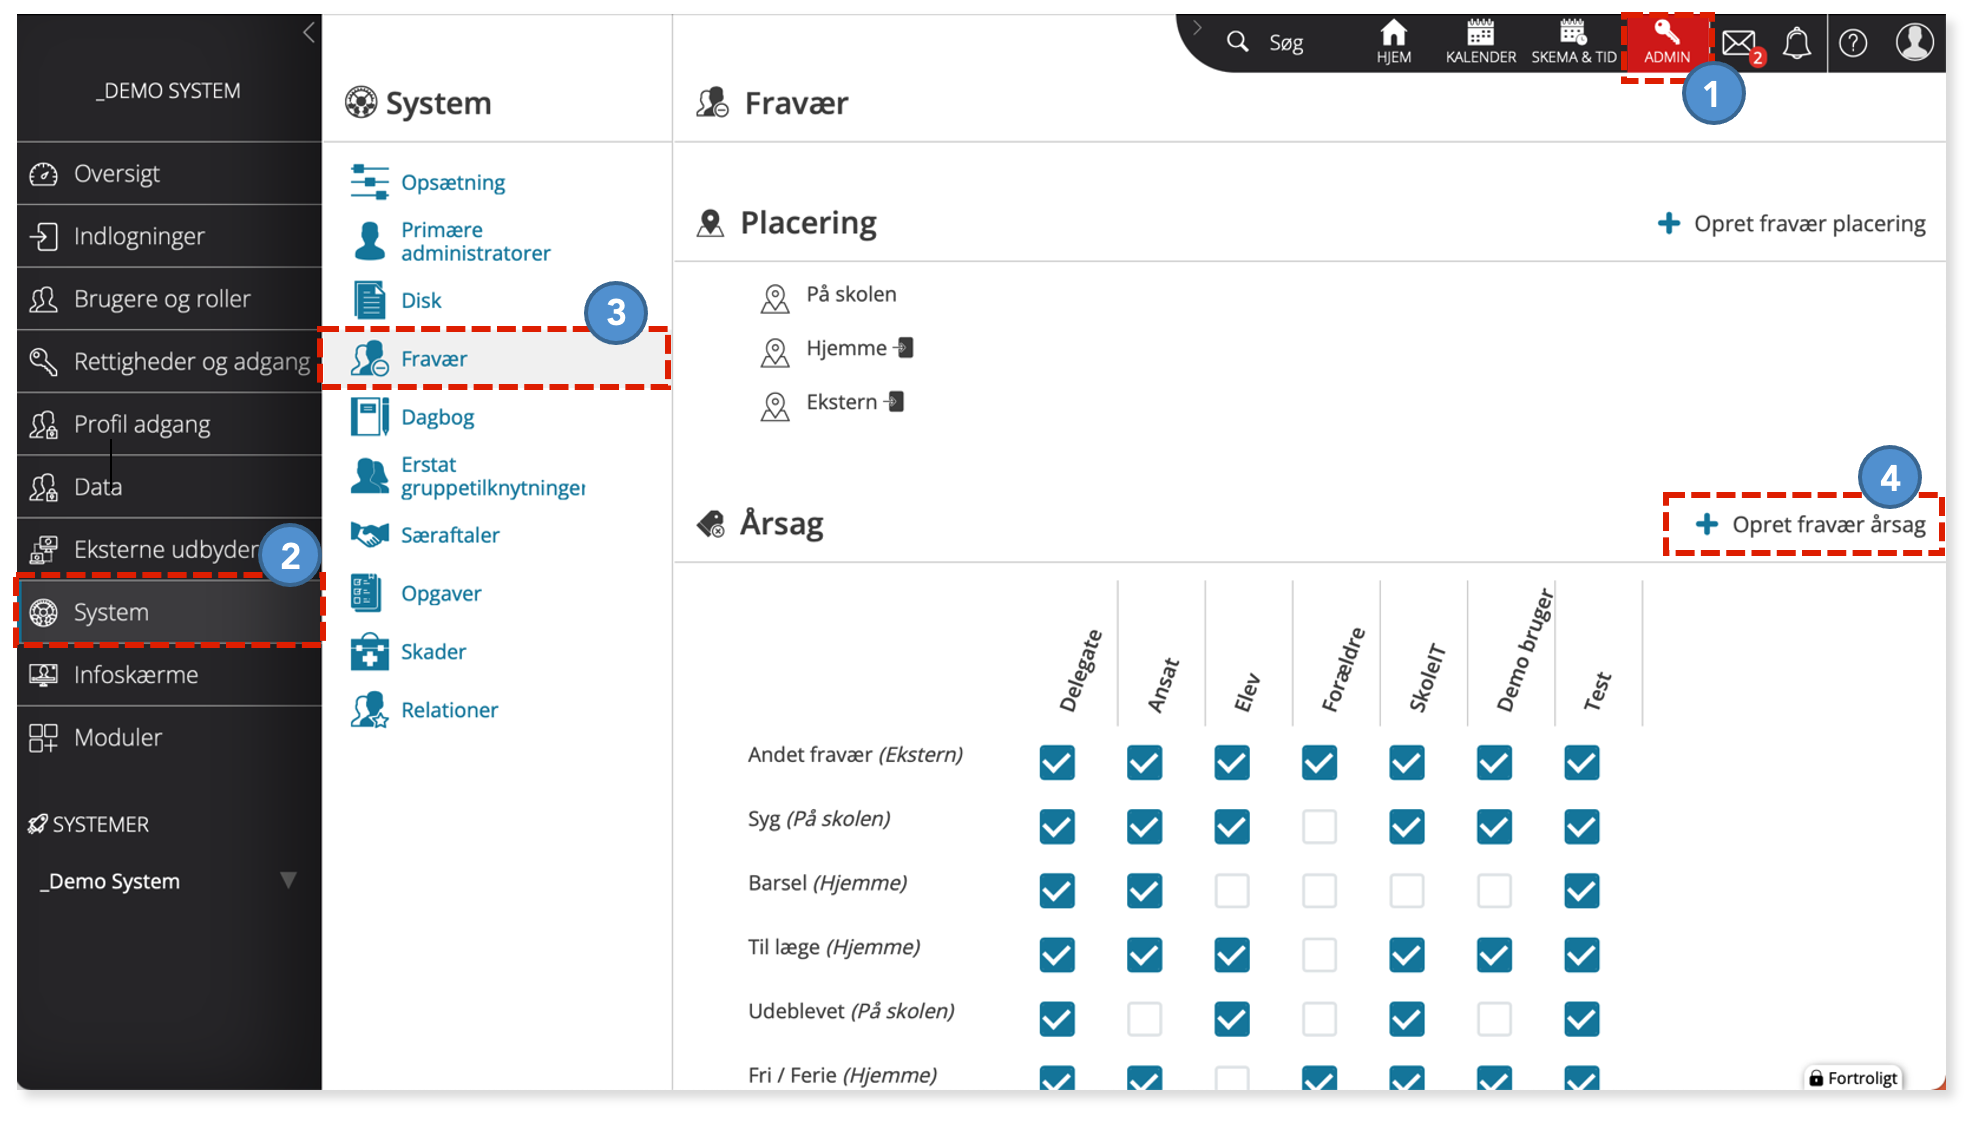The height and width of the screenshot is (1122, 1982).
Task: Click the Særaftaler handshake icon
Action: pyautogui.click(x=369, y=535)
